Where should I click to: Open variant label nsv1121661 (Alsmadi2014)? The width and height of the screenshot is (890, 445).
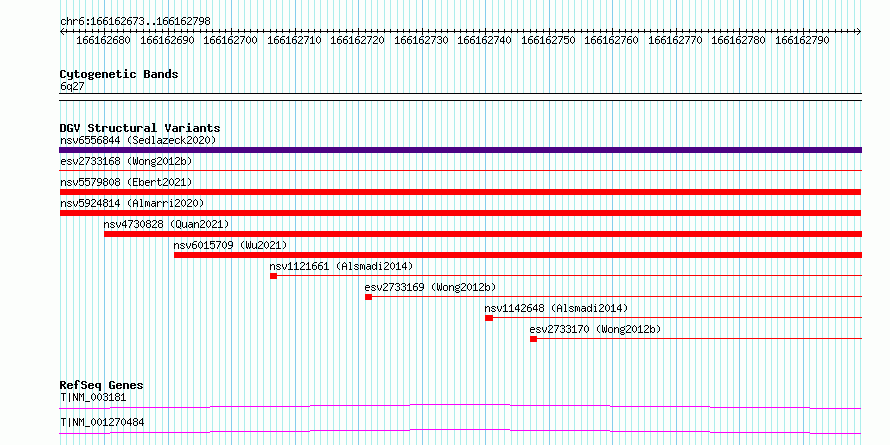[x=341, y=266]
